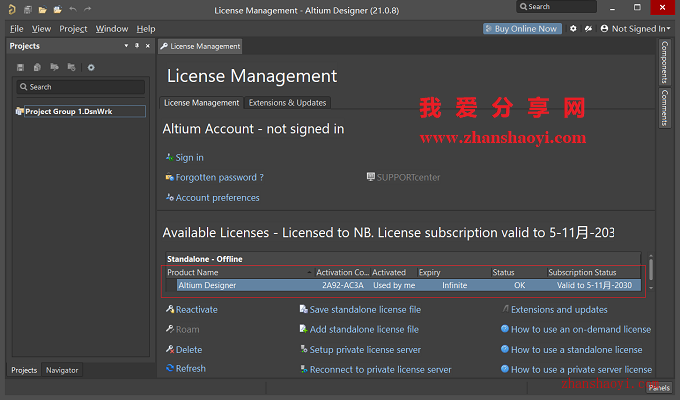Image resolution: width=680 pixels, height=400 pixels.
Task: Select the Projects bottom tab
Action: [x=24, y=370]
